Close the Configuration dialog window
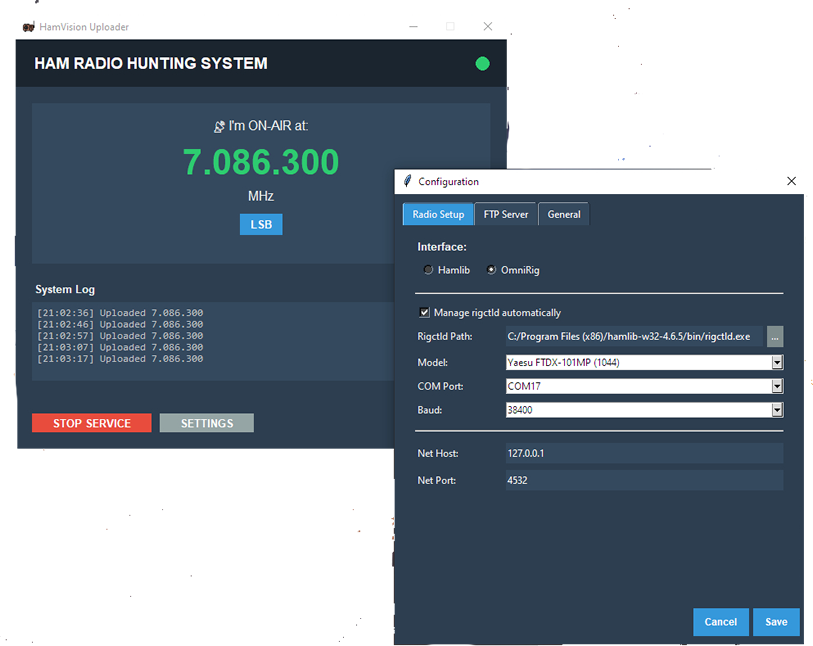 pos(791,182)
